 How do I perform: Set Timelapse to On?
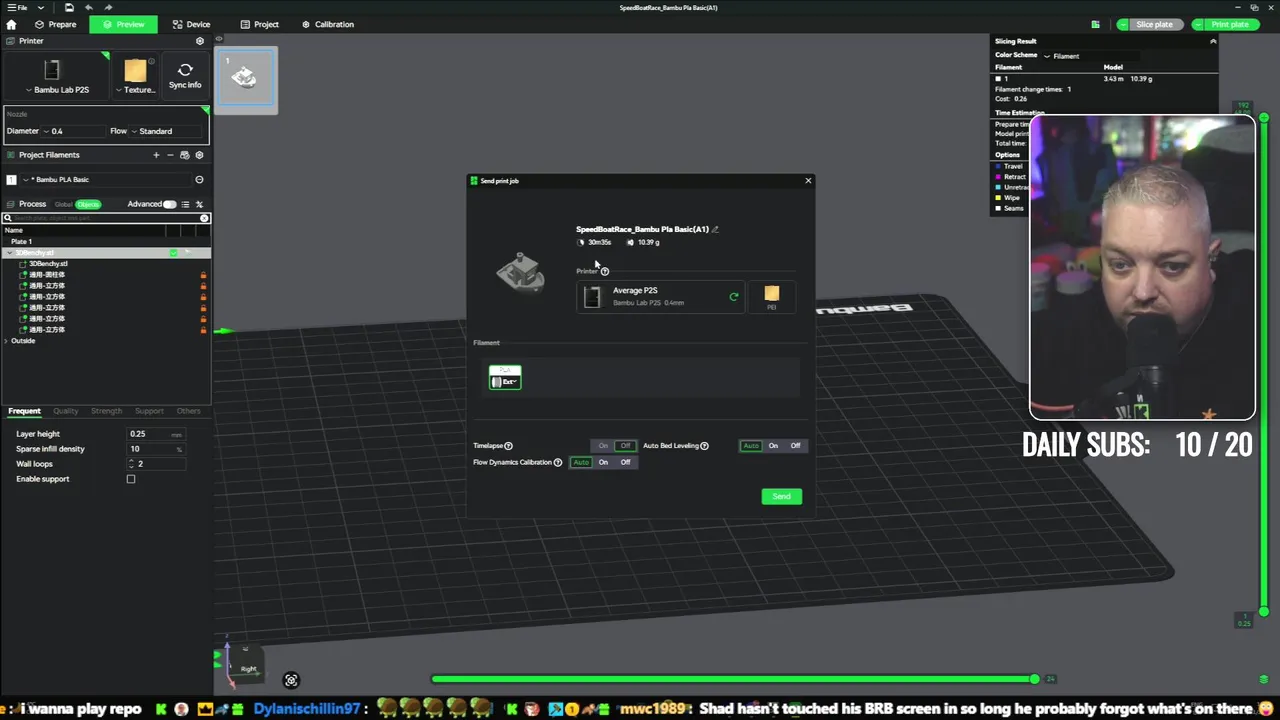[x=603, y=446]
